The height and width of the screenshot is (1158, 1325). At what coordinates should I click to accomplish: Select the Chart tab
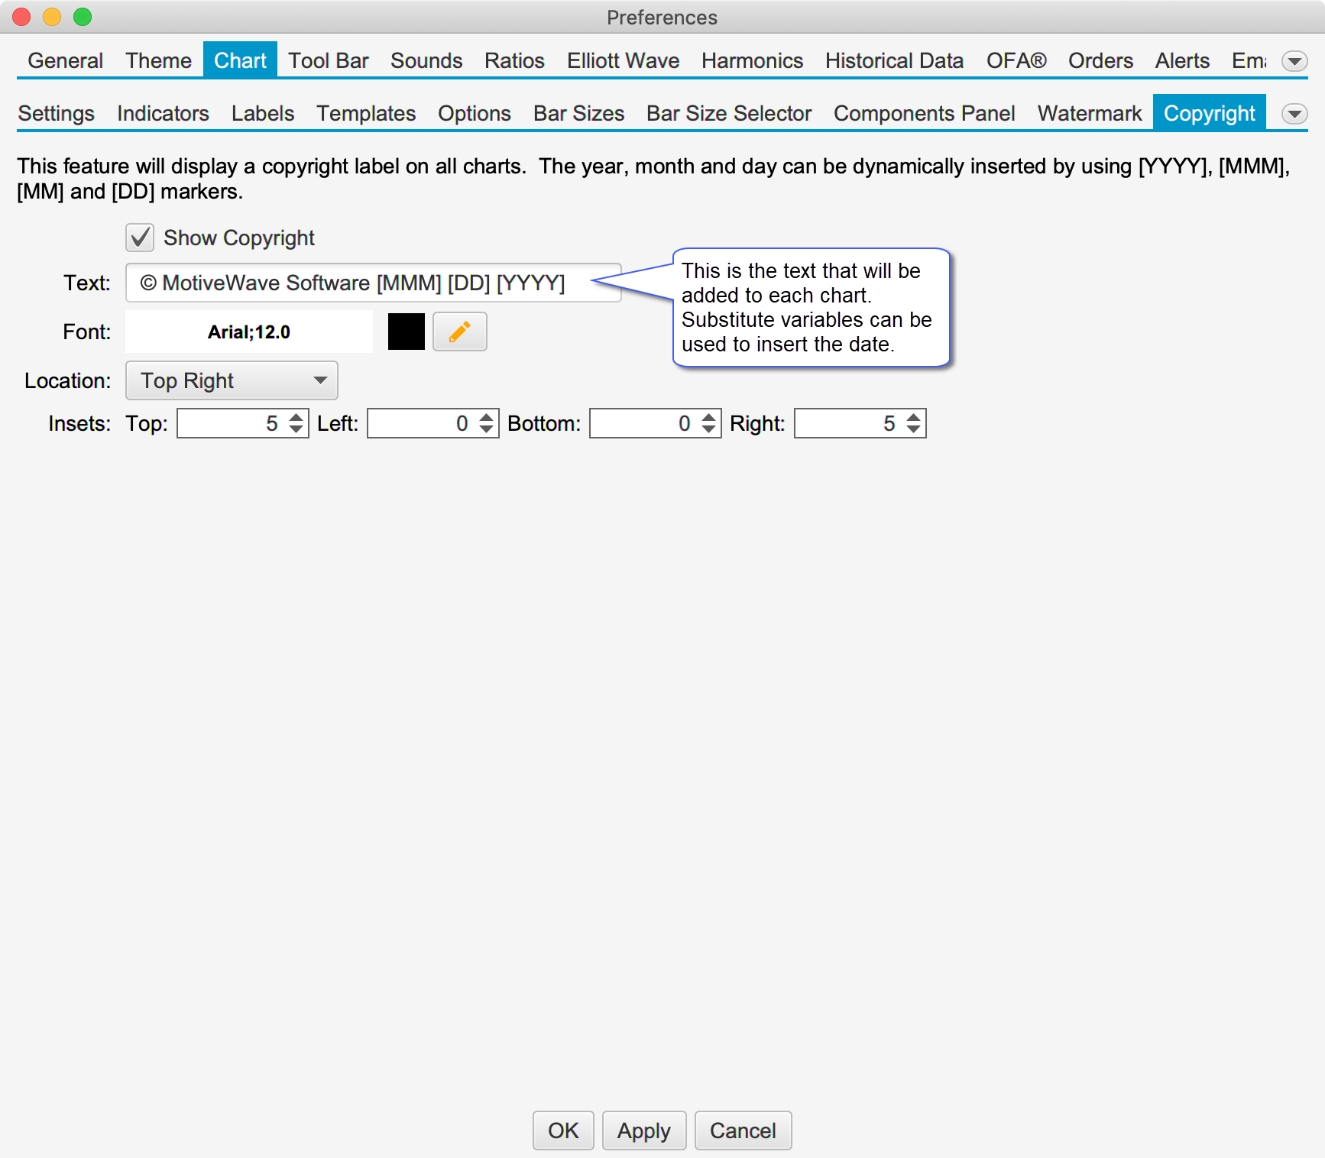tap(240, 60)
